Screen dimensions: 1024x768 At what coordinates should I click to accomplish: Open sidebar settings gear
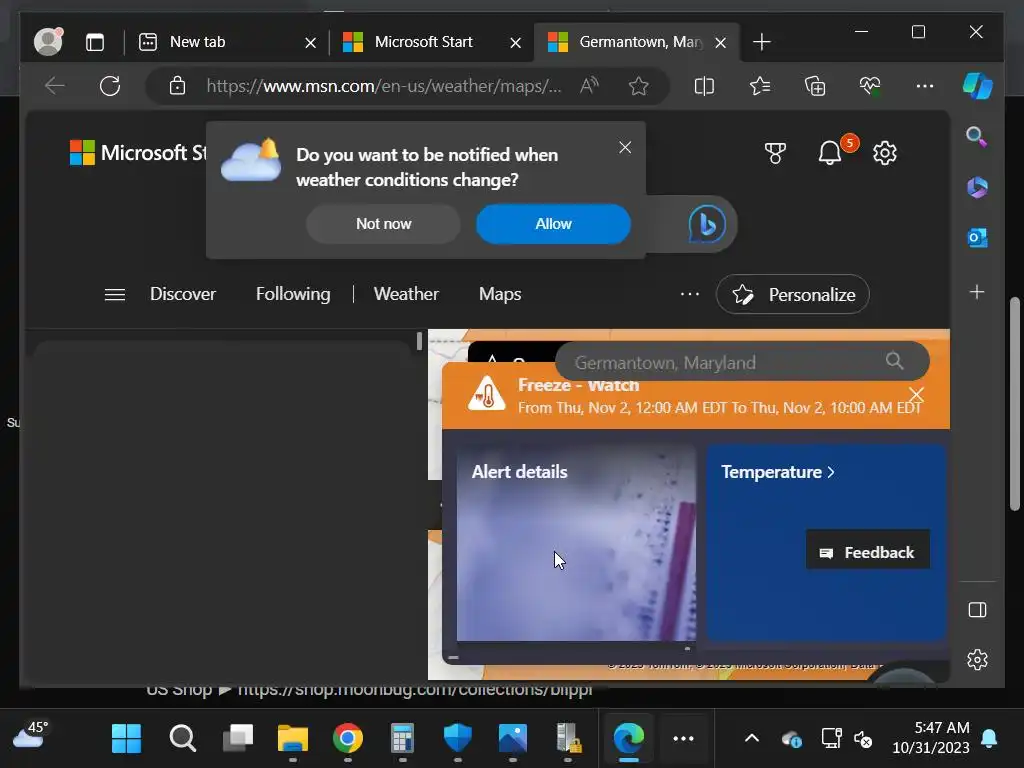point(977,660)
